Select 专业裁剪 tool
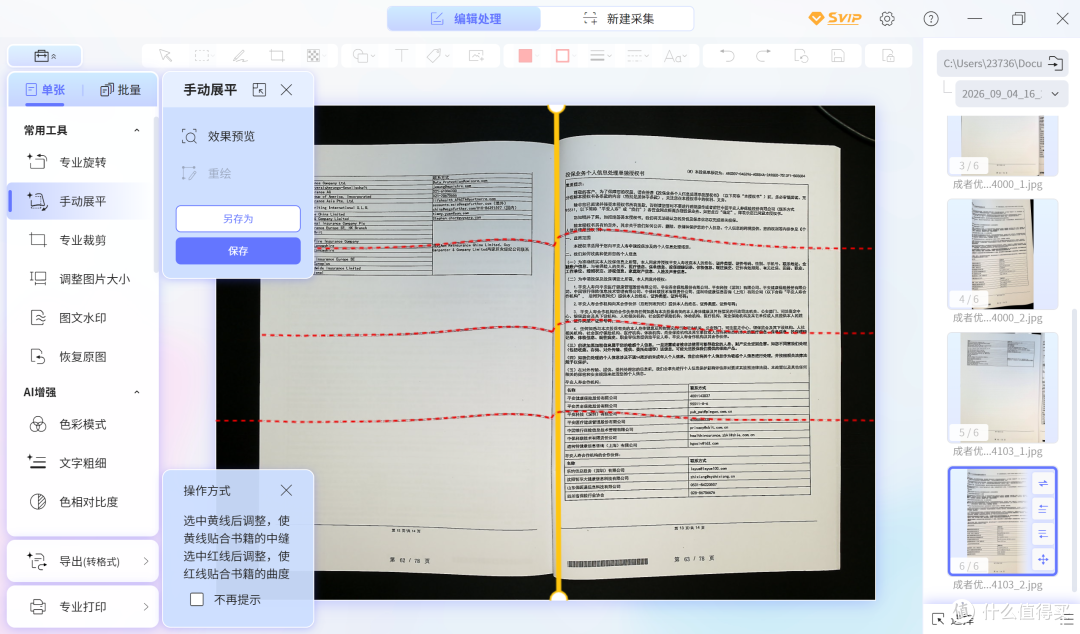The image size is (1080, 634). pos(81,240)
